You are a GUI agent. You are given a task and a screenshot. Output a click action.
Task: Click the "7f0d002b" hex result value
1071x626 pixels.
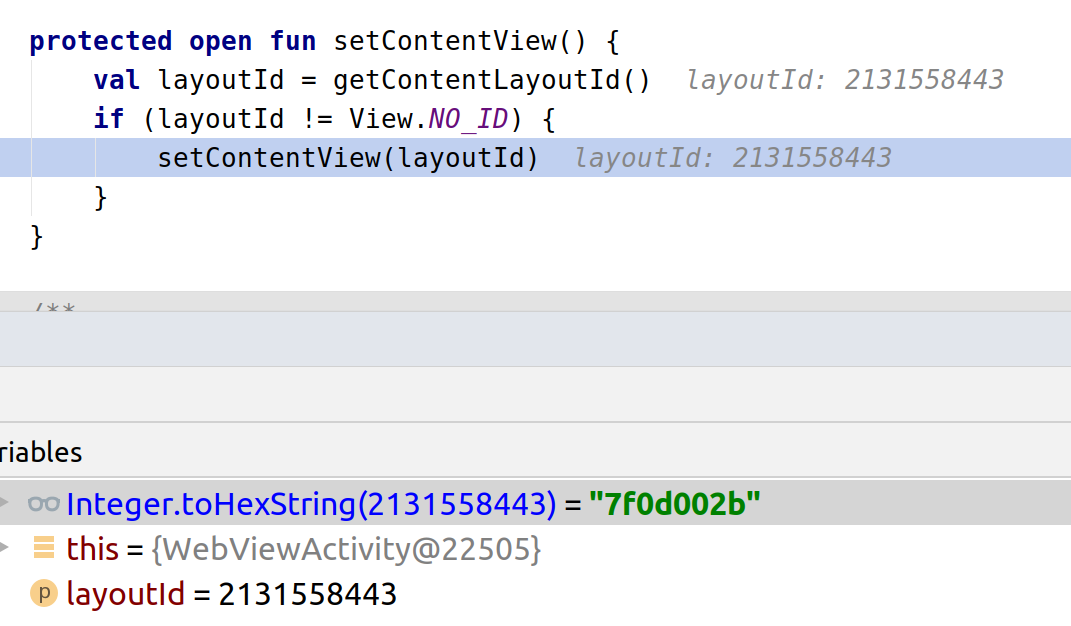[675, 504]
